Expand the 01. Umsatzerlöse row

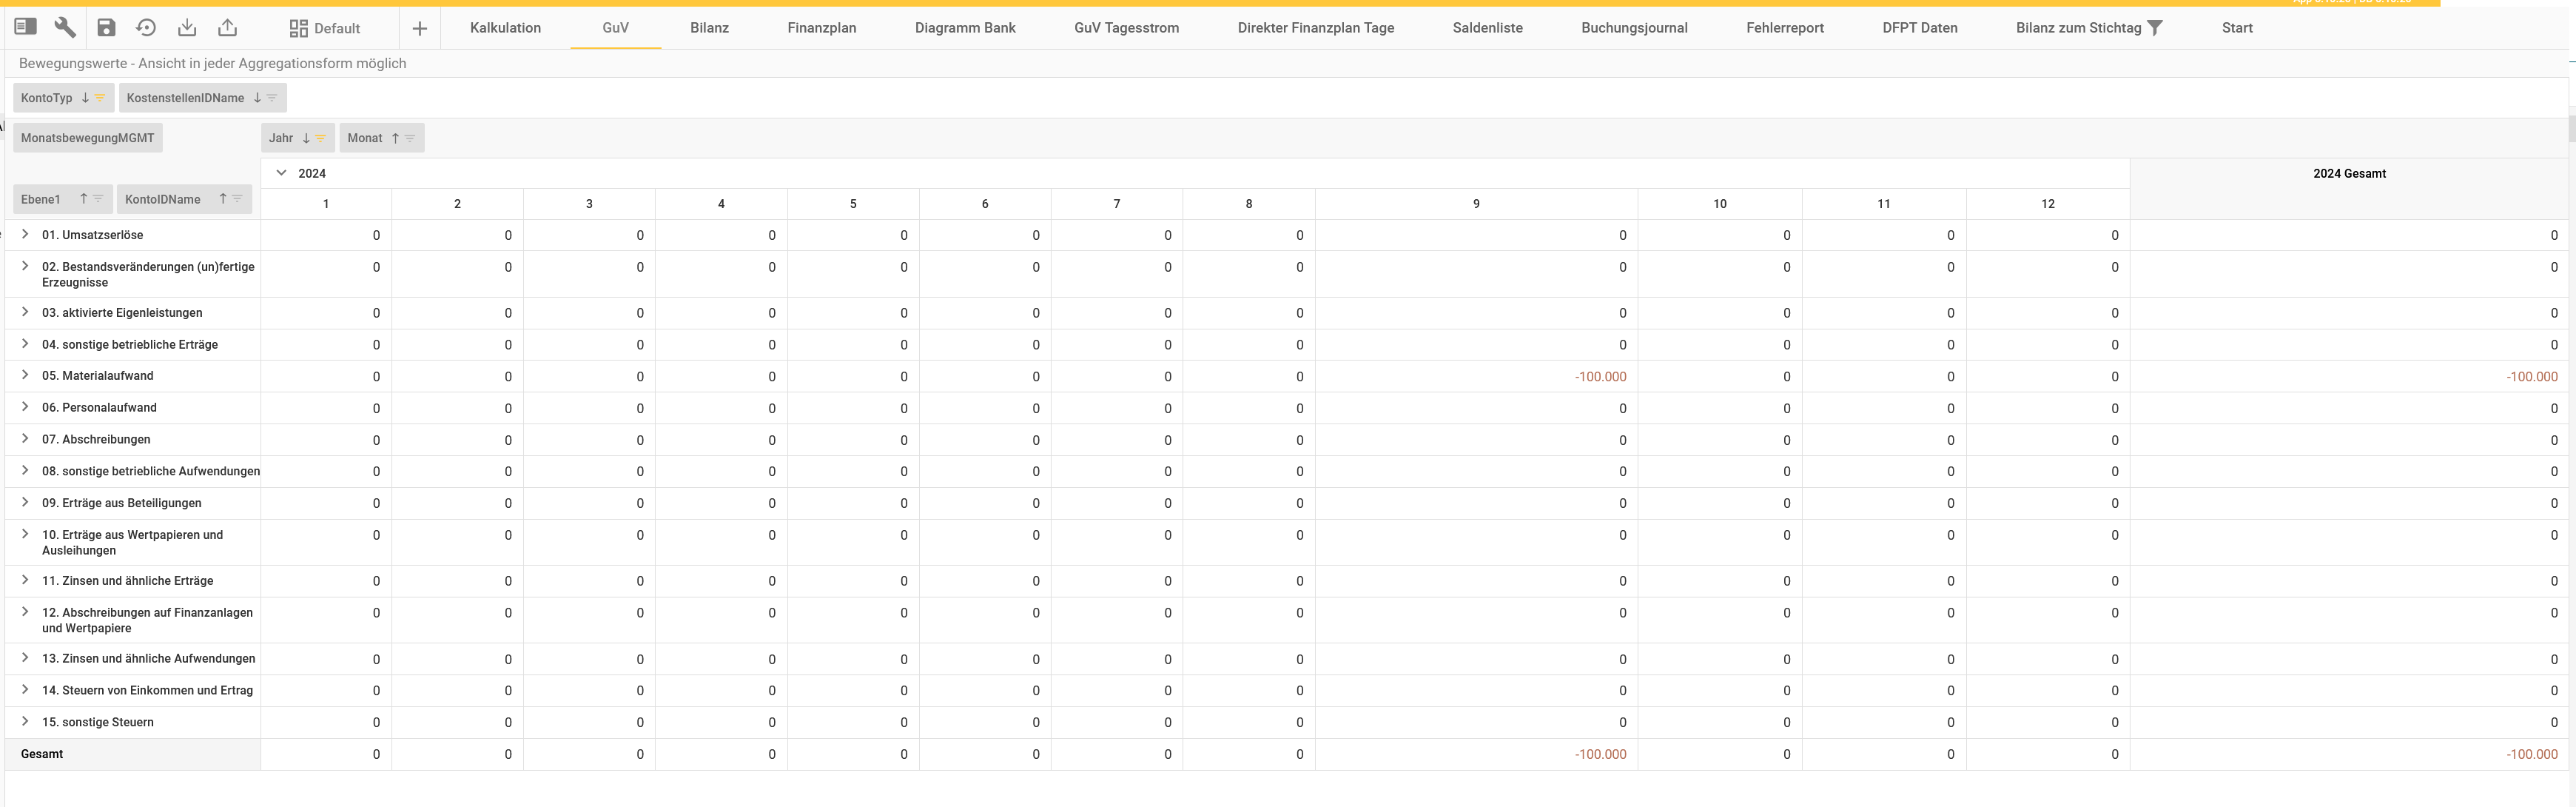25,234
